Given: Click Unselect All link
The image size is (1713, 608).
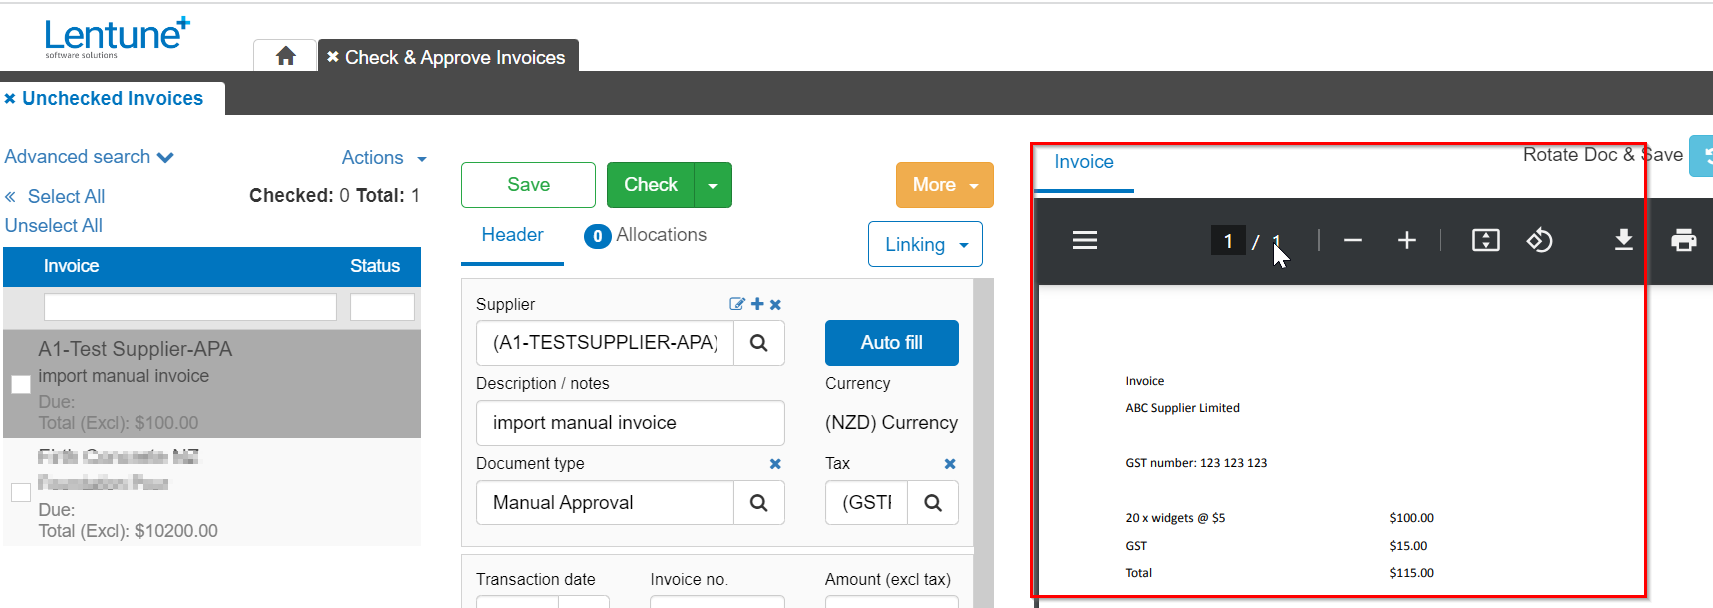Looking at the screenshot, I should [54, 226].
